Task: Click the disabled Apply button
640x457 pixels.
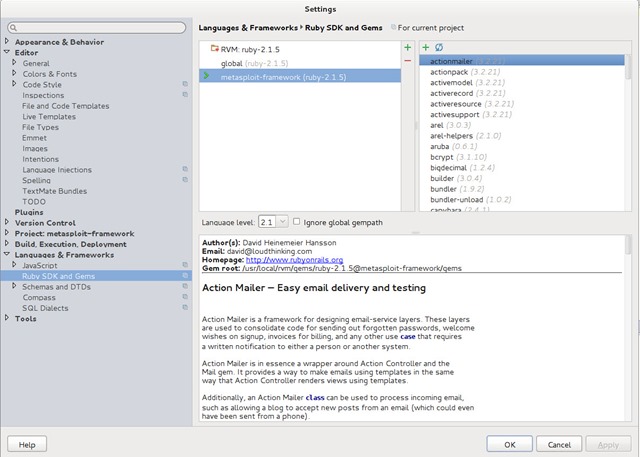Action: pos(608,444)
